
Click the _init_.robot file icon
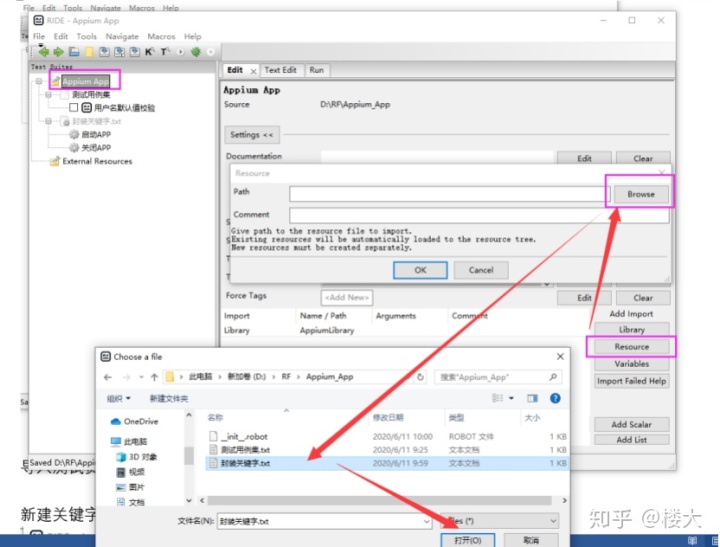point(213,436)
